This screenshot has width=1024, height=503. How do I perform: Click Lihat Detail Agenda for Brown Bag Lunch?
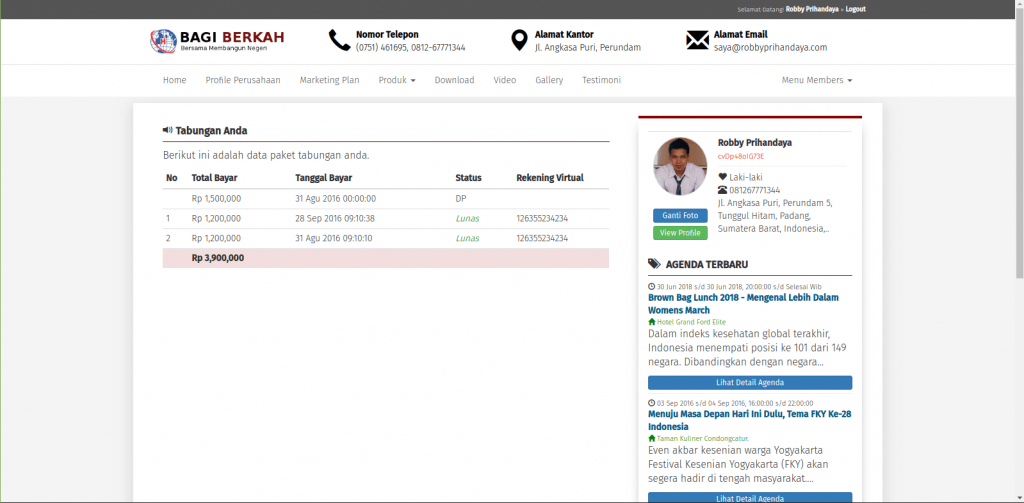[x=750, y=383]
